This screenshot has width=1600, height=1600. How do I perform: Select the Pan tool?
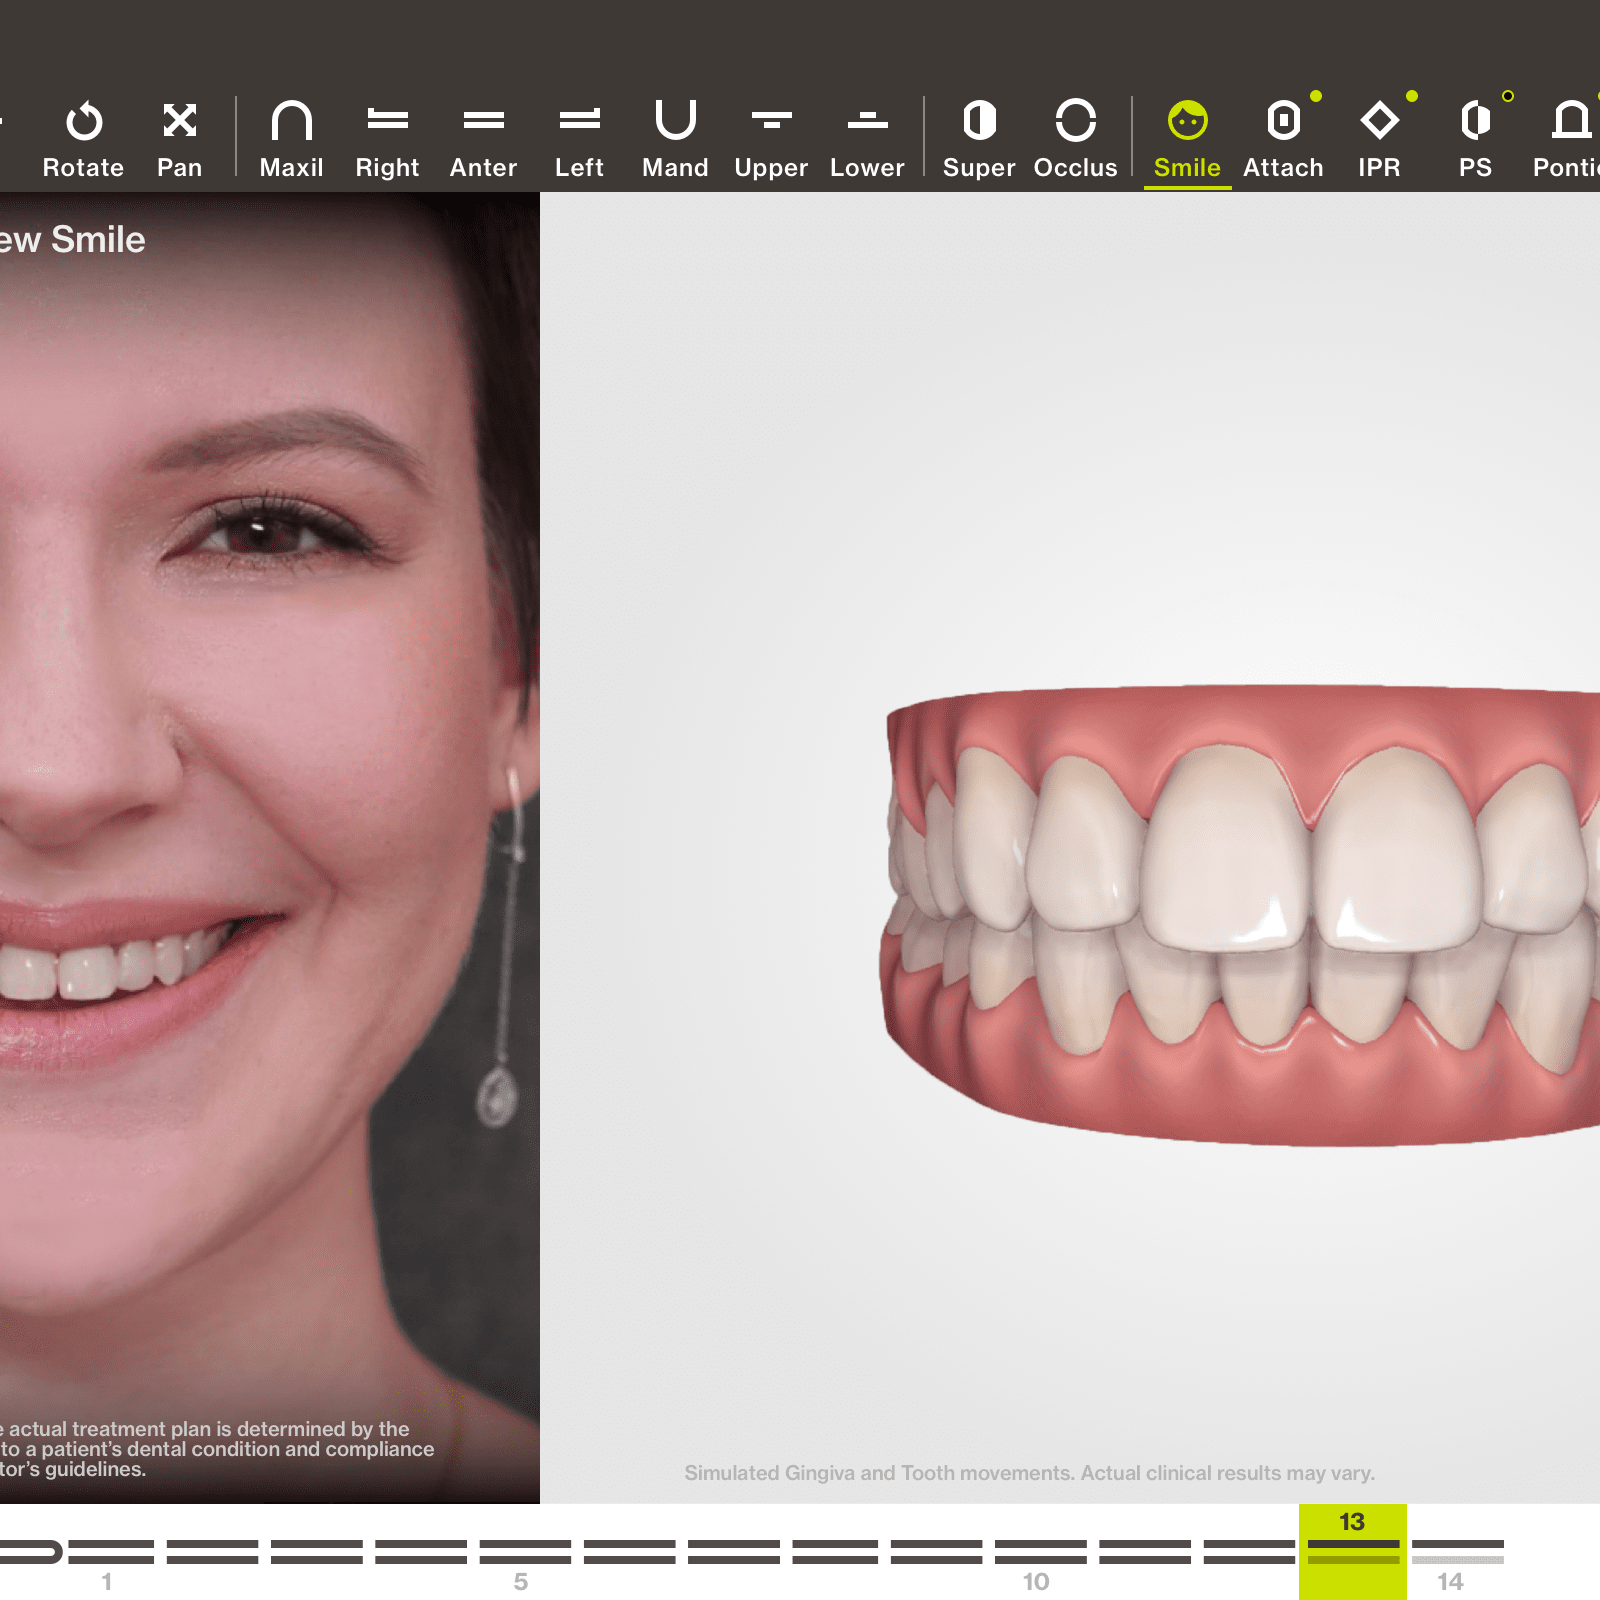click(180, 140)
